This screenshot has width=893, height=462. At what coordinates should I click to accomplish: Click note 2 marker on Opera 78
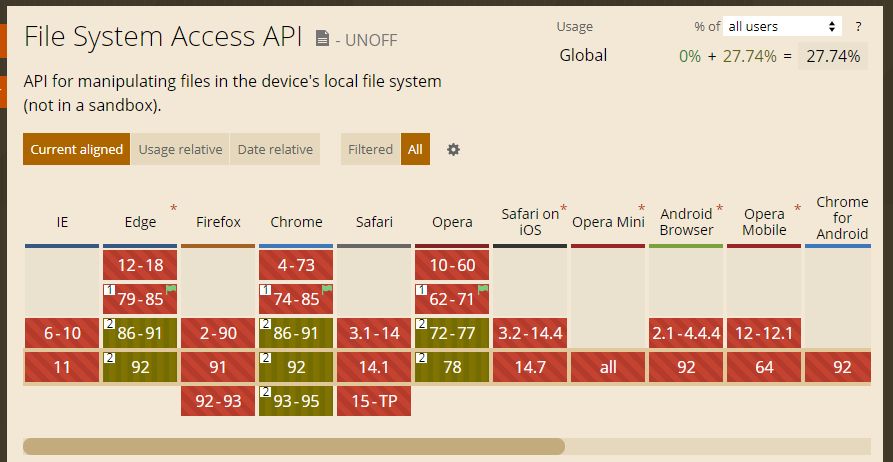click(420, 358)
